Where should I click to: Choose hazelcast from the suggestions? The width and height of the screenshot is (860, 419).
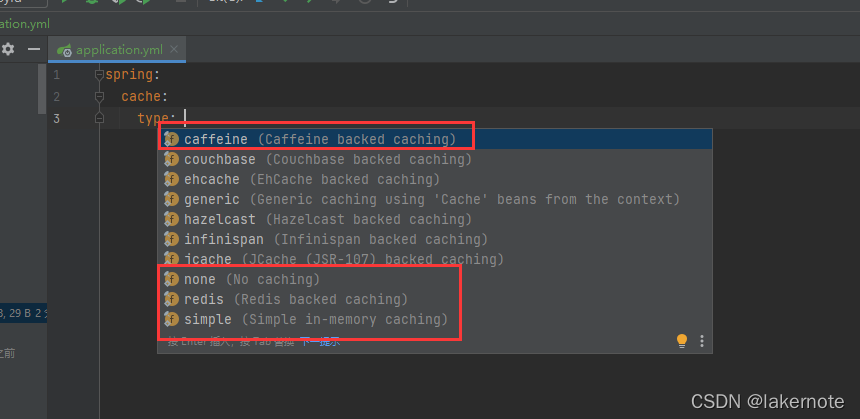tap(435, 219)
